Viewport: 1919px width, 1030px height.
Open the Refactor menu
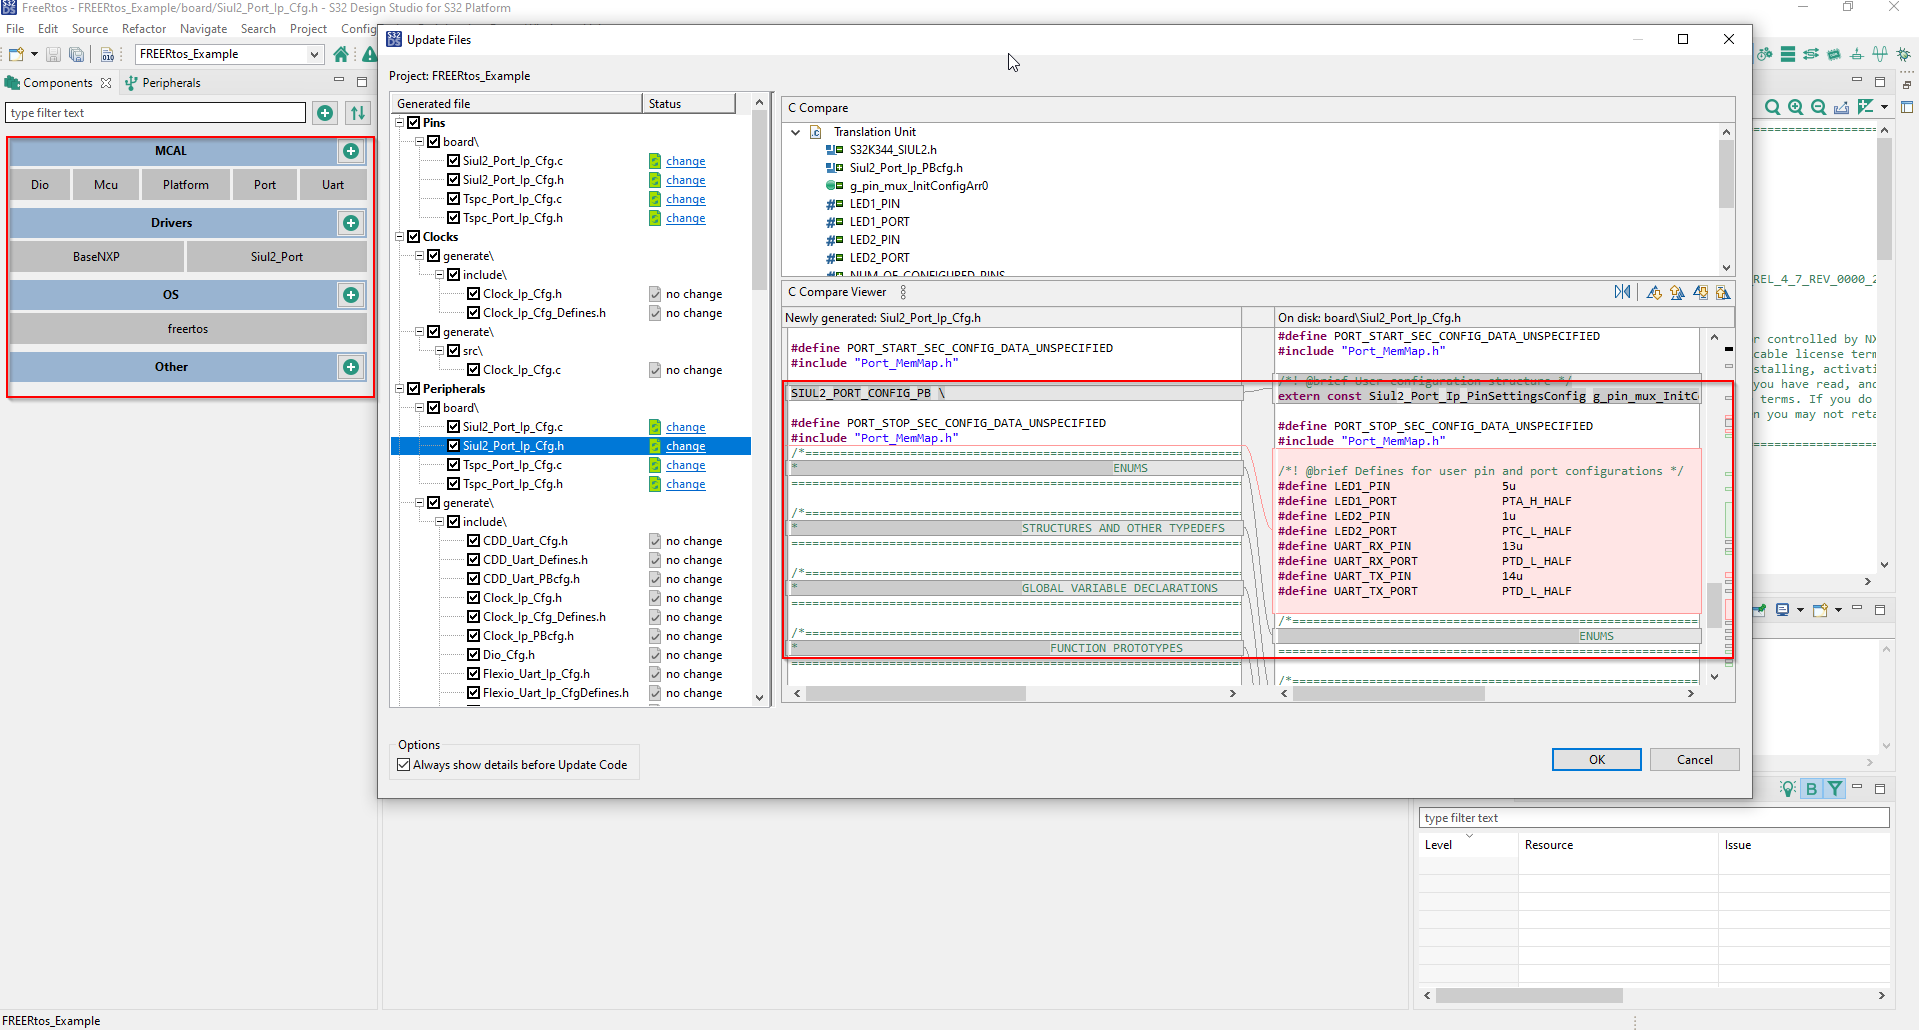point(144,28)
